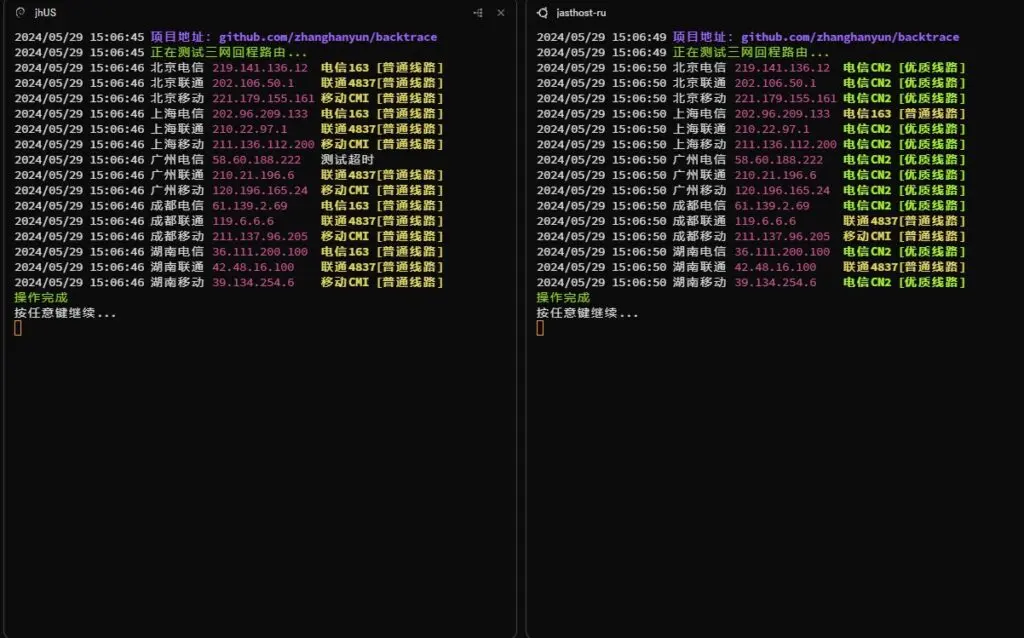Click the Debian swirl icon beside jhUS
Viewport: 1024px width, 638px height.
20,13
